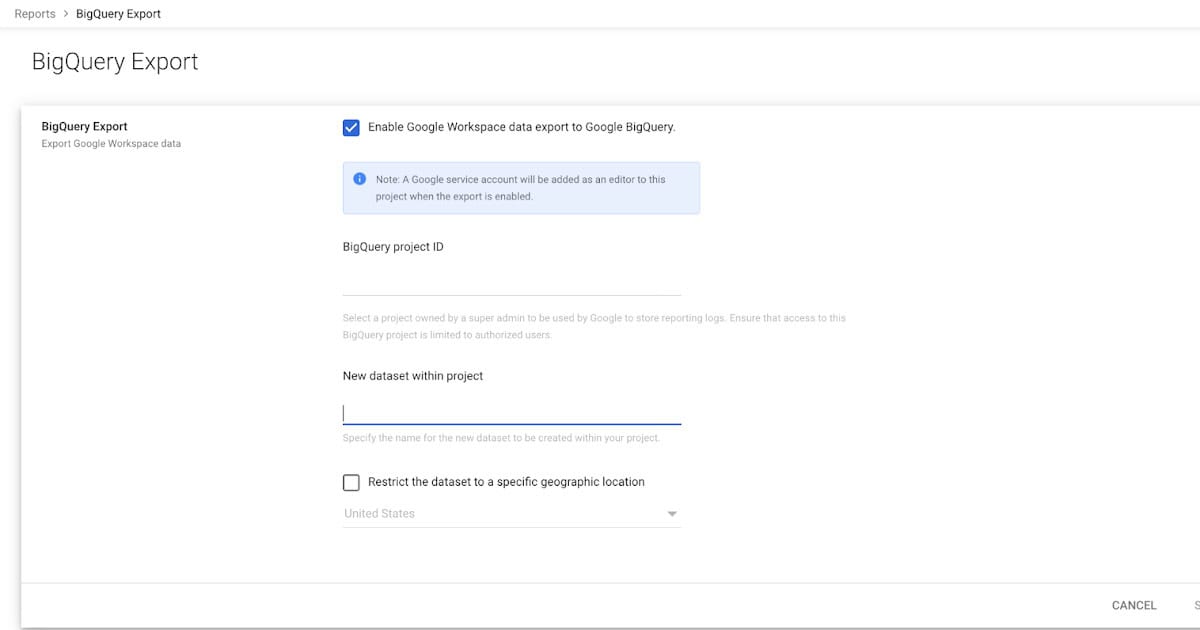Select BigQuery Export breadcrumb item
Viewport: 1200px width, 630px height.
(118, 14)
